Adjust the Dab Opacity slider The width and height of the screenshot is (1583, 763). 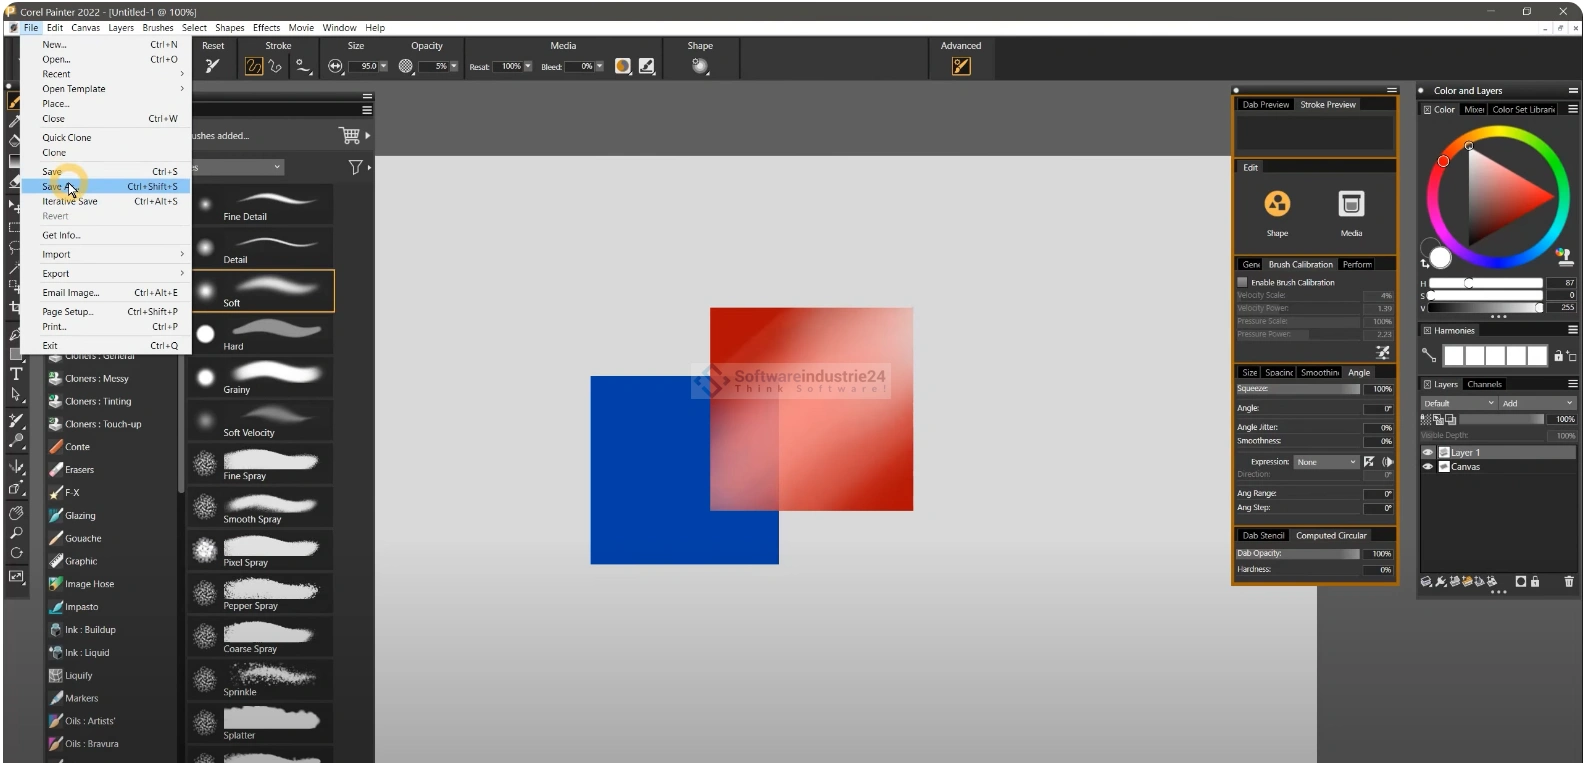1298,554
